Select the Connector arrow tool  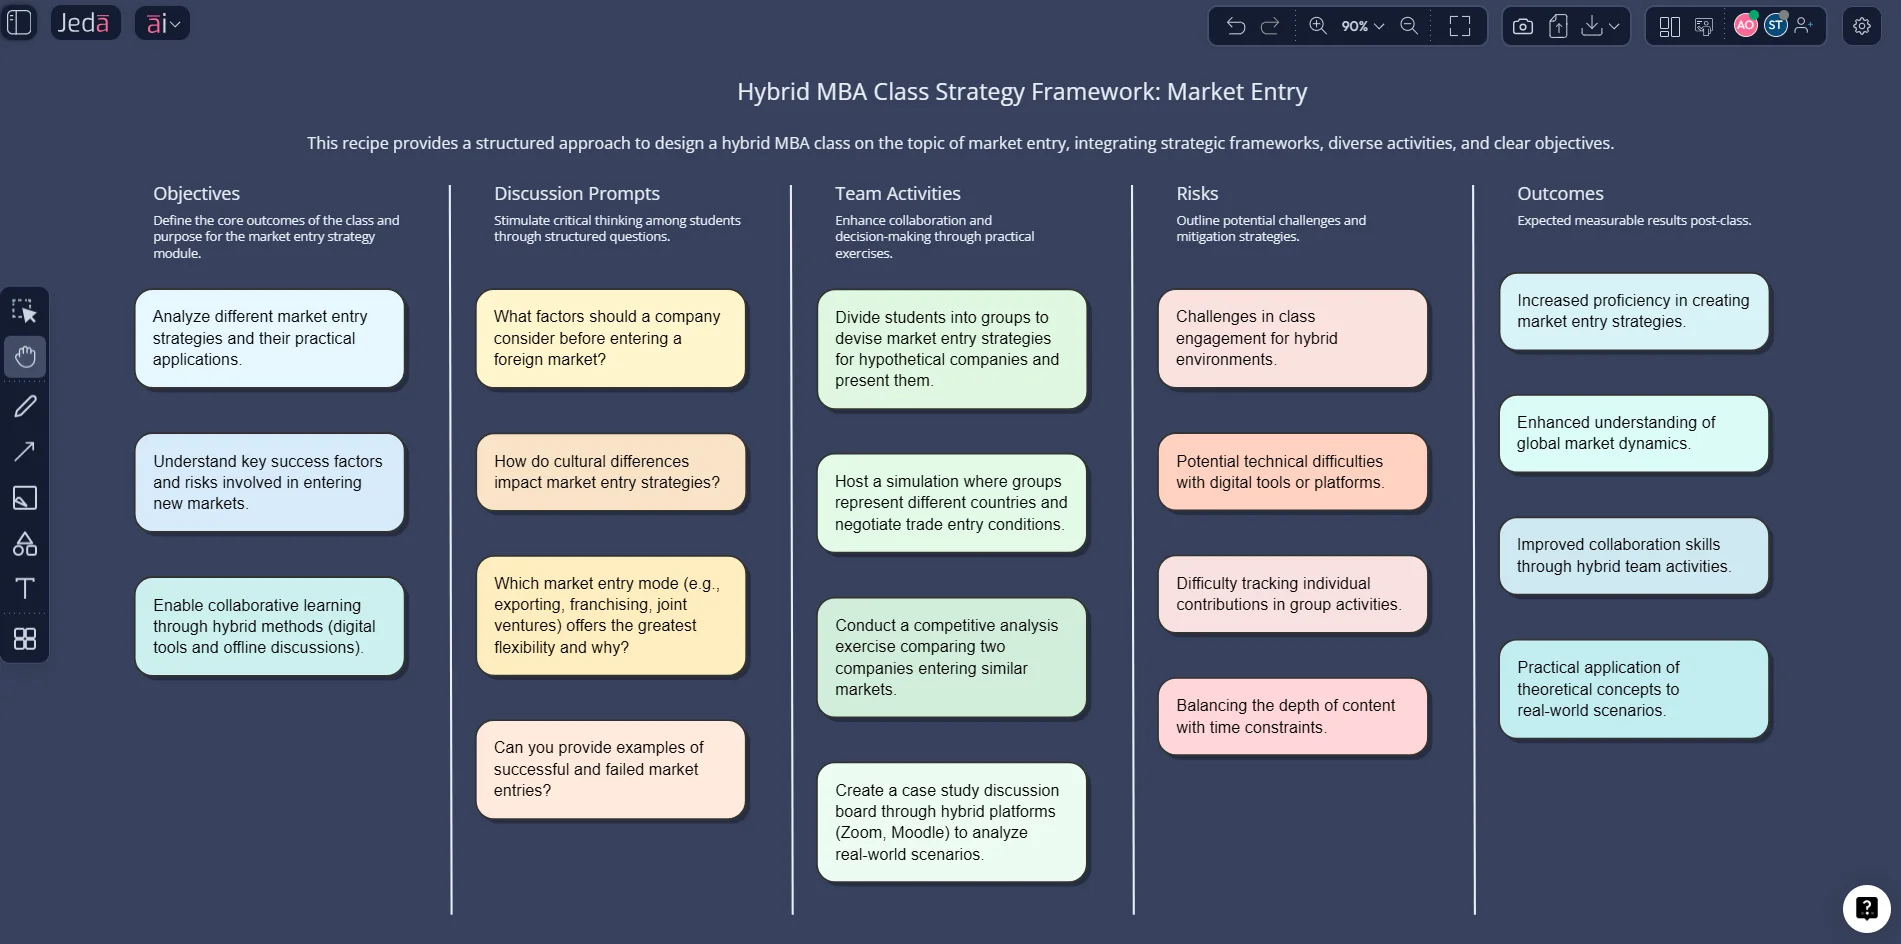tap(25, 451)
